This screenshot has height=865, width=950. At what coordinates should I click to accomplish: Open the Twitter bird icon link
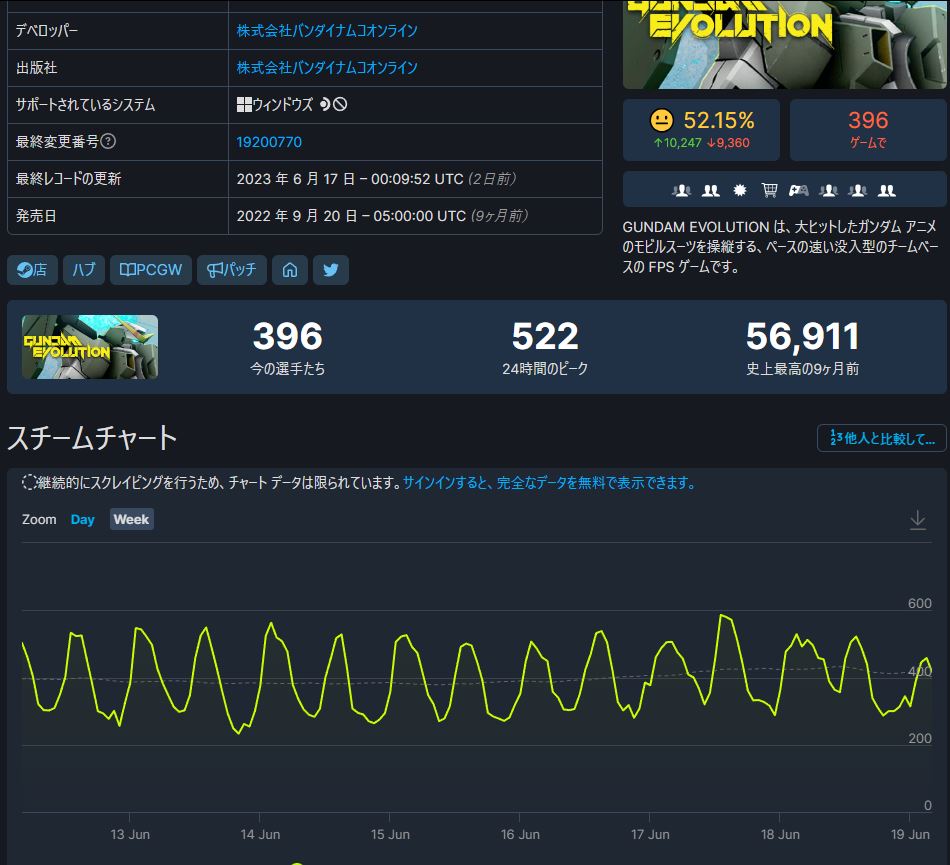[330, 270]
